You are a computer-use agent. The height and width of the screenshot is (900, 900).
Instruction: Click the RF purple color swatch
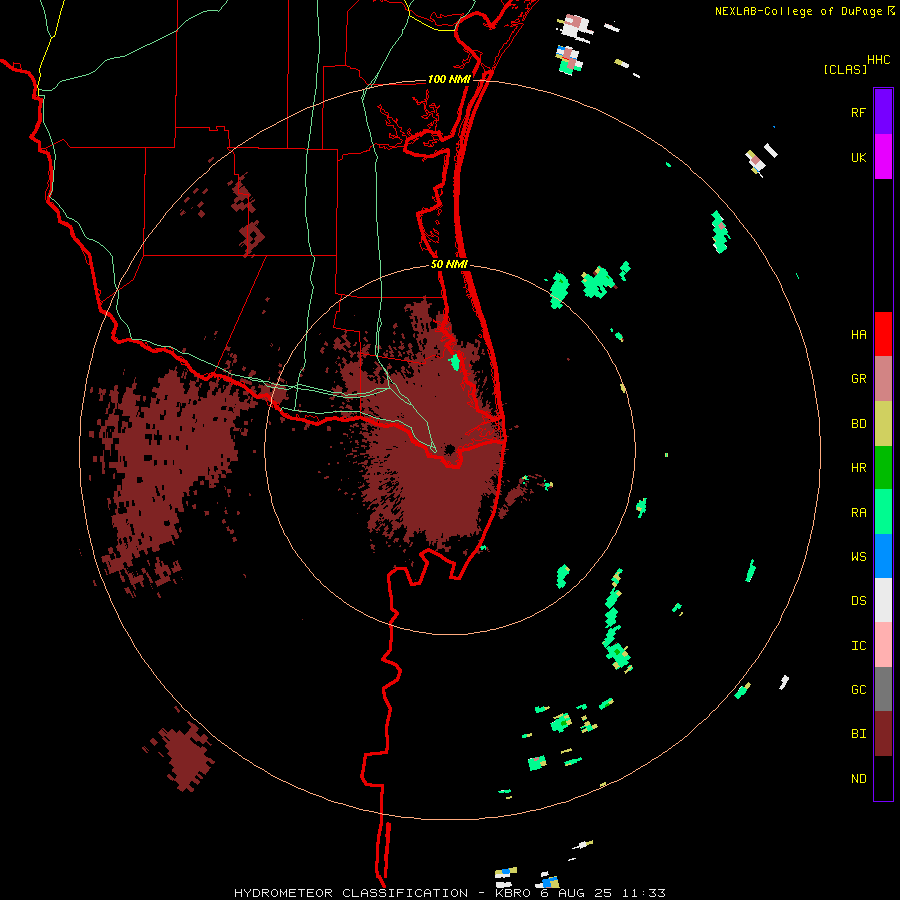tap(883, 112)
